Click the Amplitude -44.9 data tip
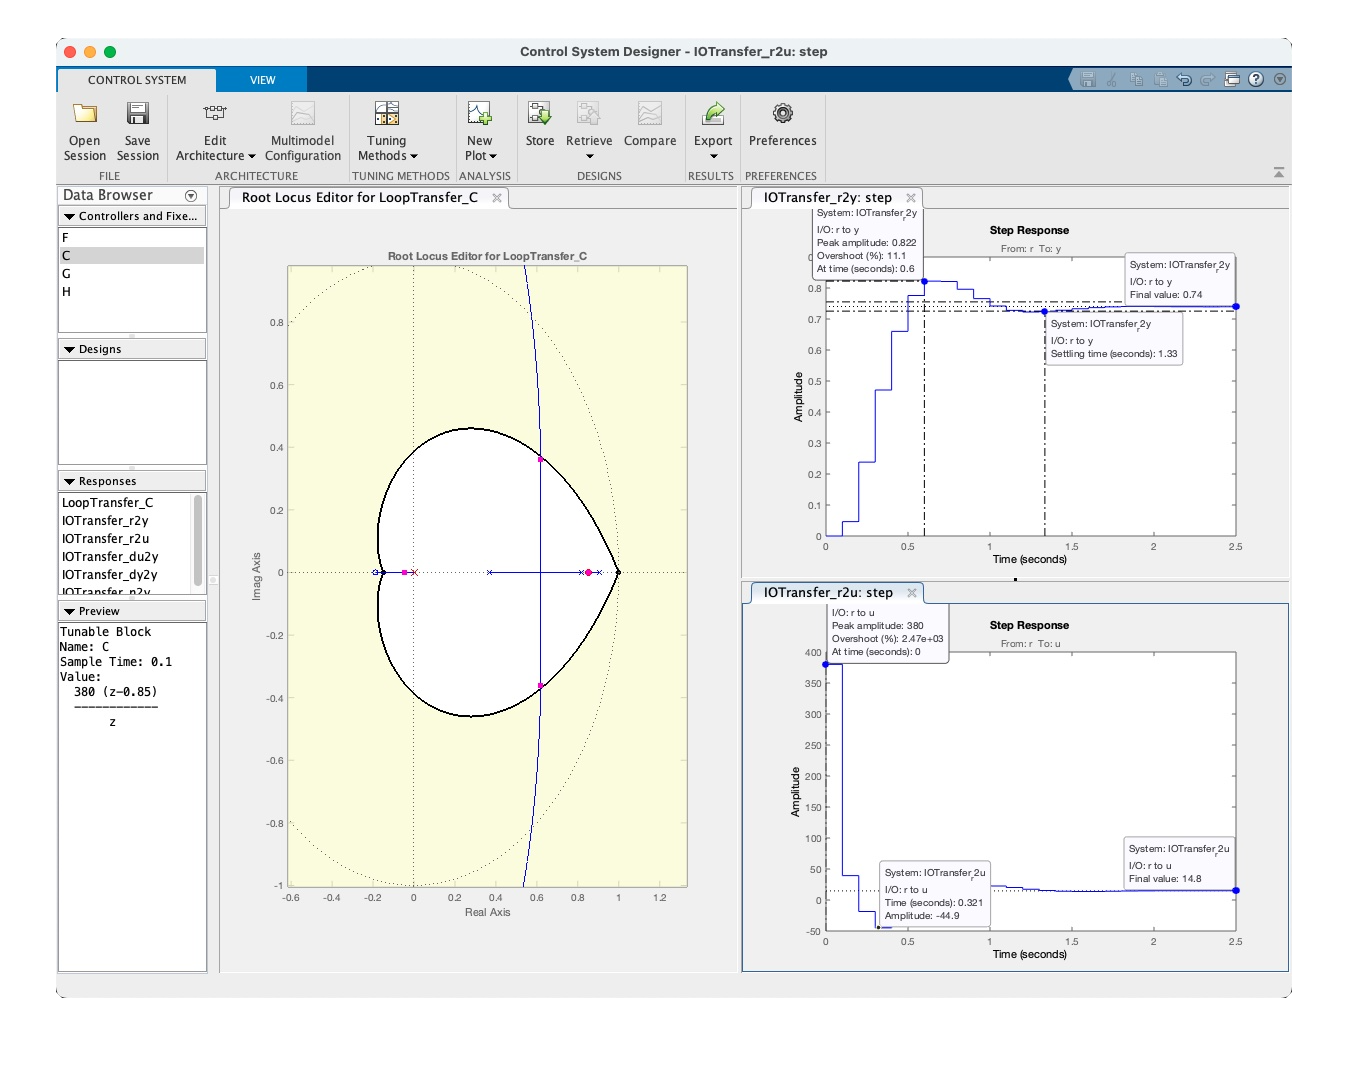This screenshot has height=1072, width=1348. [x=935, y=894]
